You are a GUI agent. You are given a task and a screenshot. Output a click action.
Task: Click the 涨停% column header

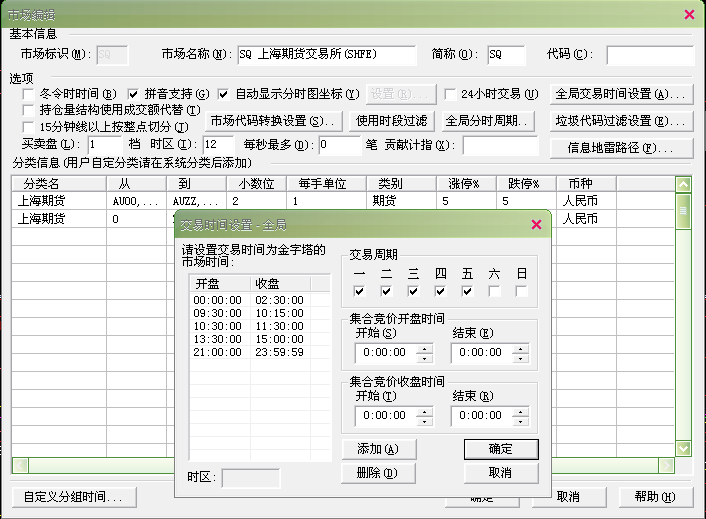coord(466,184)
